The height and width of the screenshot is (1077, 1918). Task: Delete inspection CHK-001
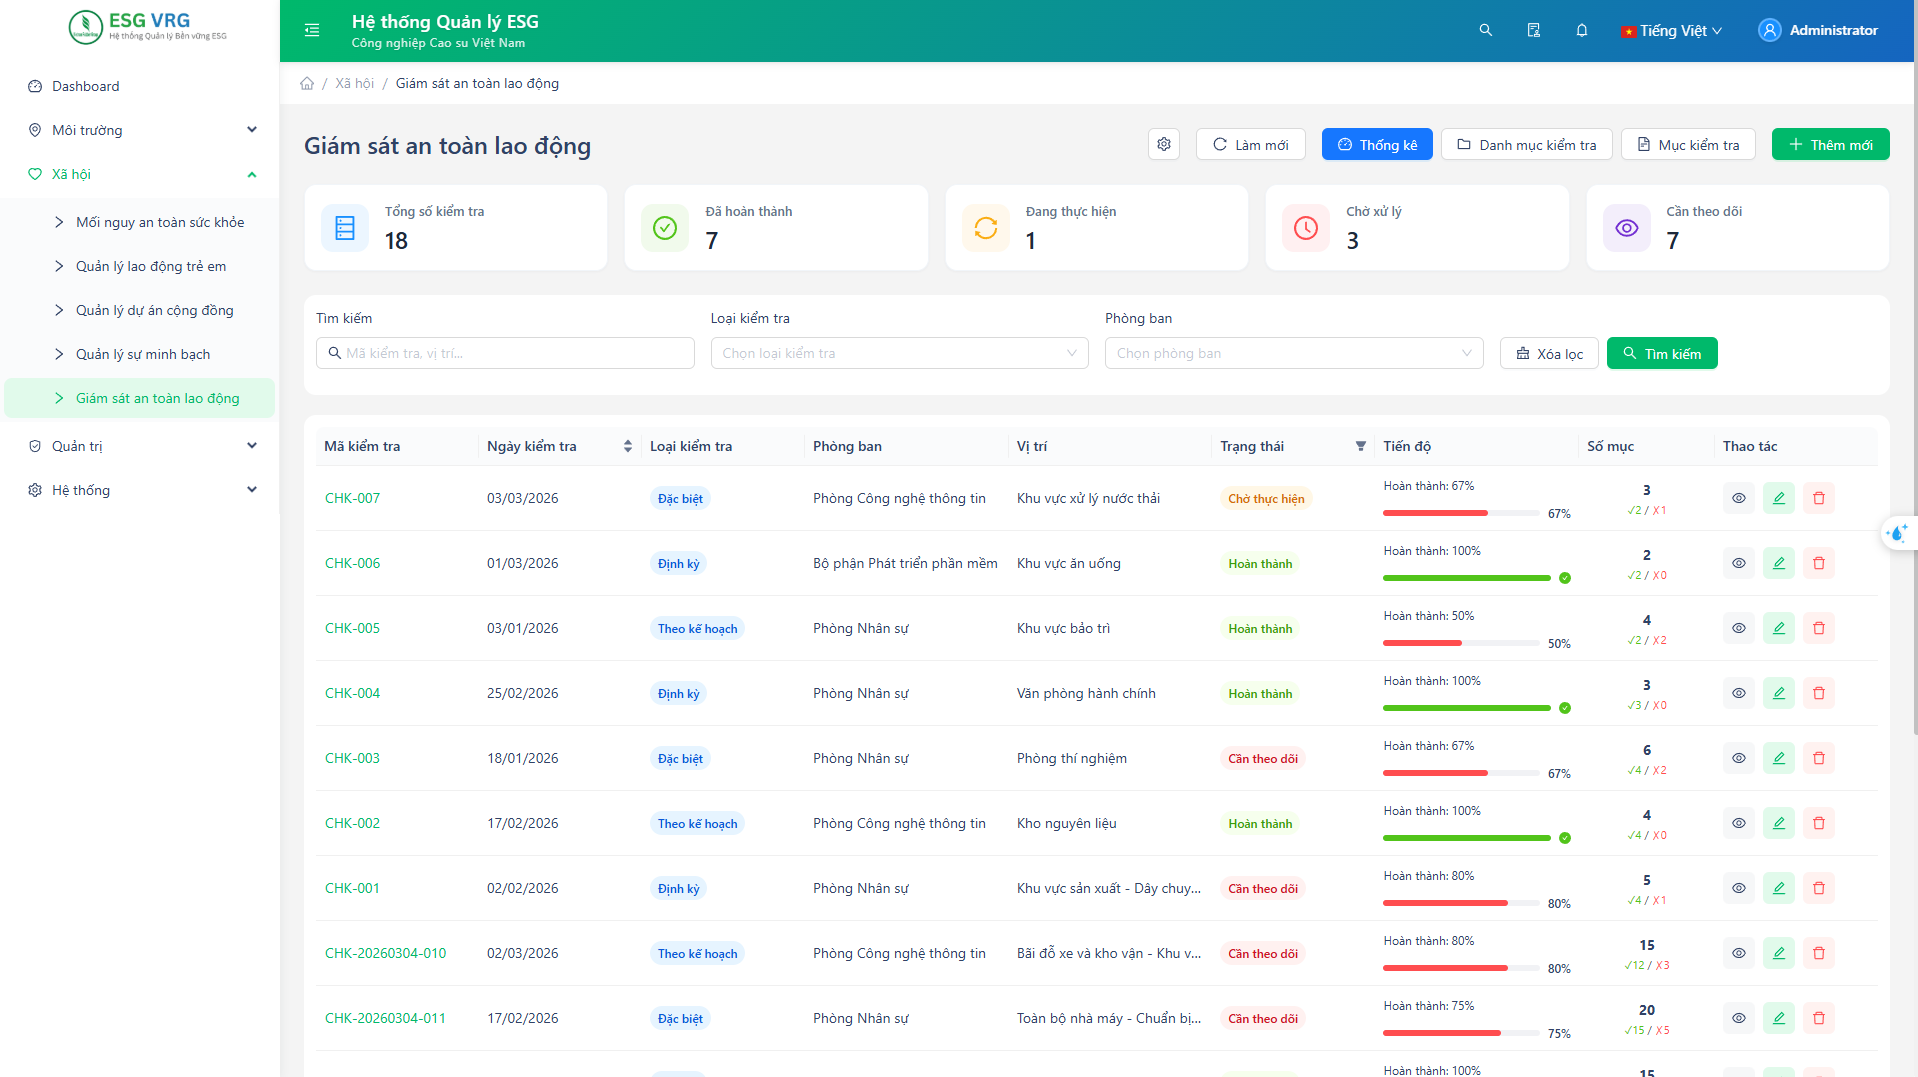pos(1819,888)
